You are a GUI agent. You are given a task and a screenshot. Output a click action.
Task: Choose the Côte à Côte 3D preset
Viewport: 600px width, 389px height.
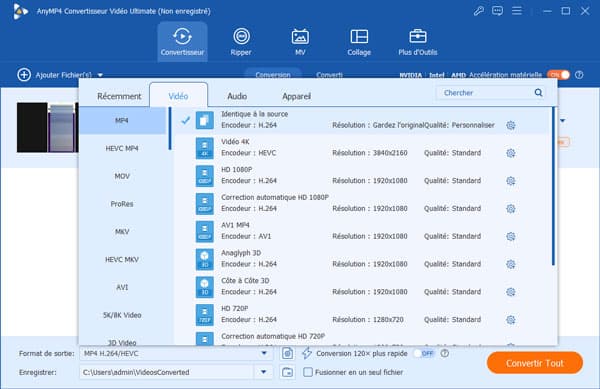click(x=362, y=286)
